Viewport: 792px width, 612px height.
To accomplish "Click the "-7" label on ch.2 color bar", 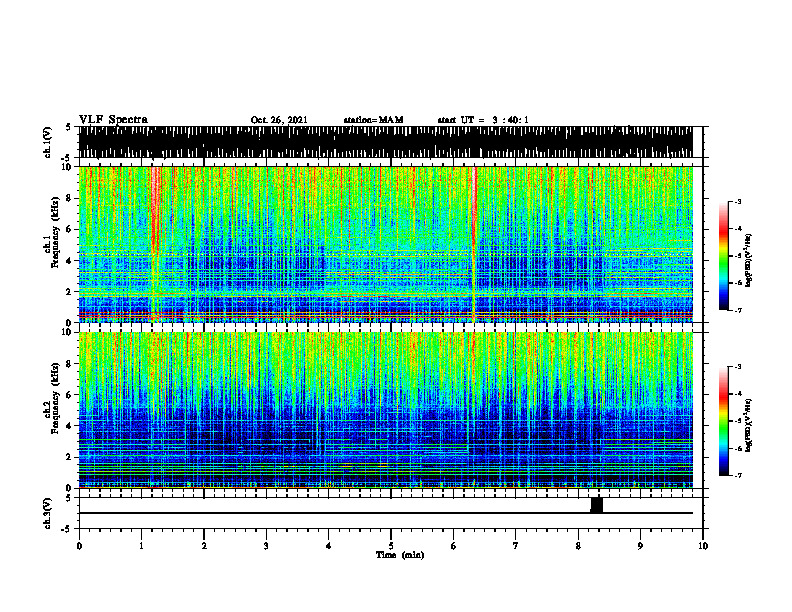I will (x=738, y=475).
